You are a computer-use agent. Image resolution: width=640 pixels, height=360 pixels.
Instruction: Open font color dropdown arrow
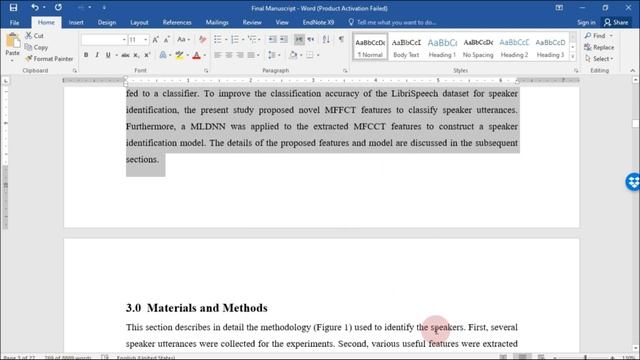(x=204, y=55)
